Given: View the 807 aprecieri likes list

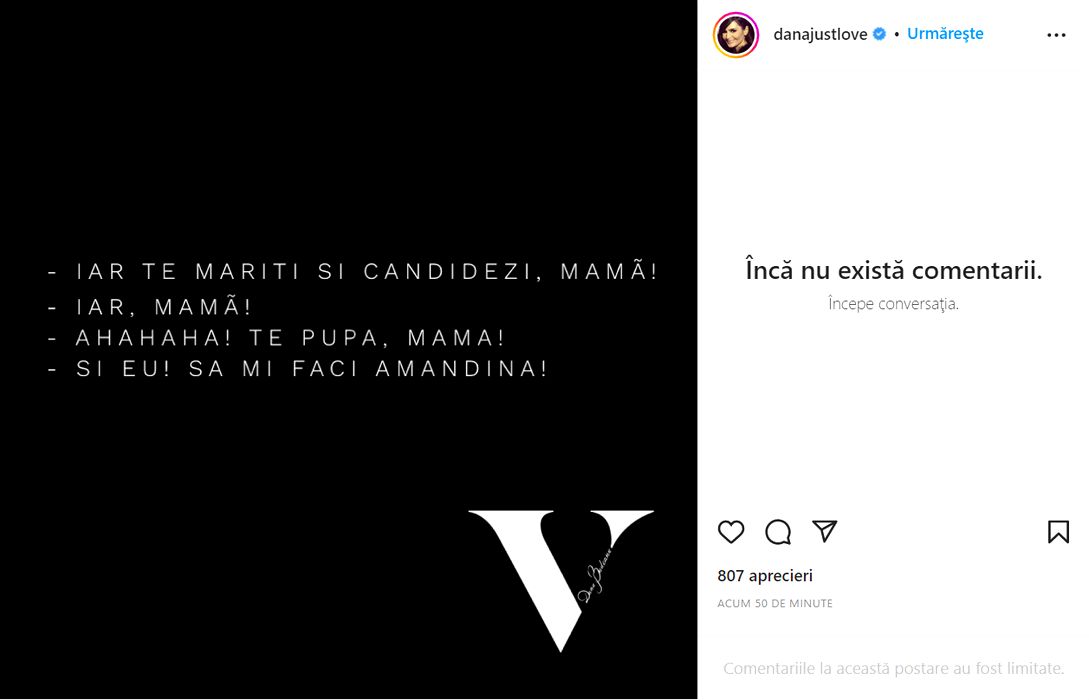Looking at the screenshot, I should click(765, 576).
